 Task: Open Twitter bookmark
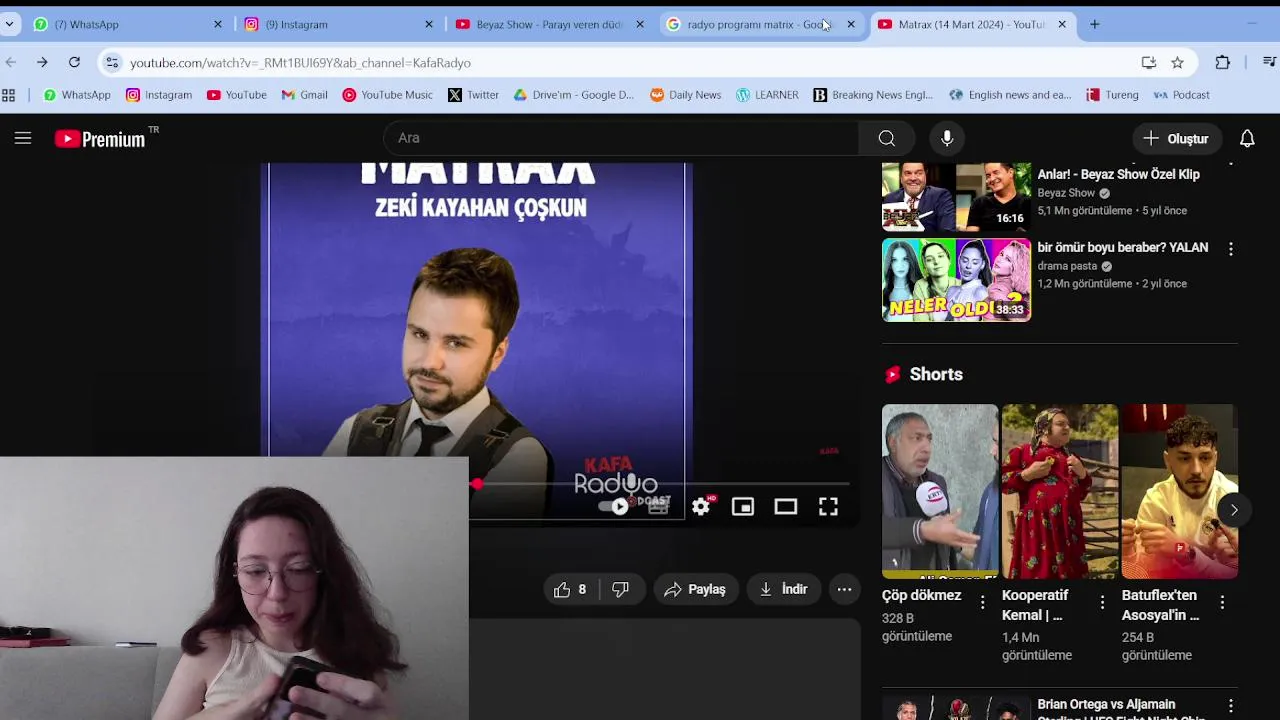(474, 95)
